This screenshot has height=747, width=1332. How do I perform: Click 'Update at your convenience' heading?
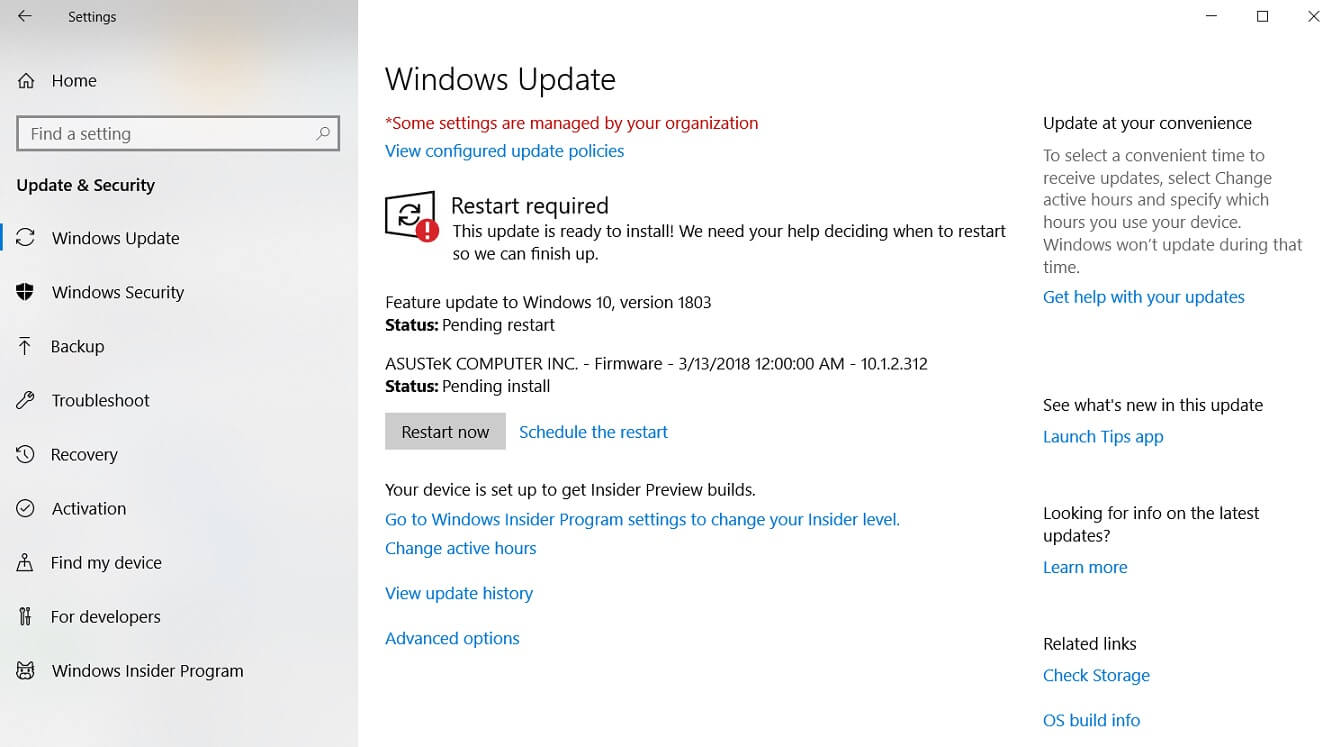(1147, 123)
